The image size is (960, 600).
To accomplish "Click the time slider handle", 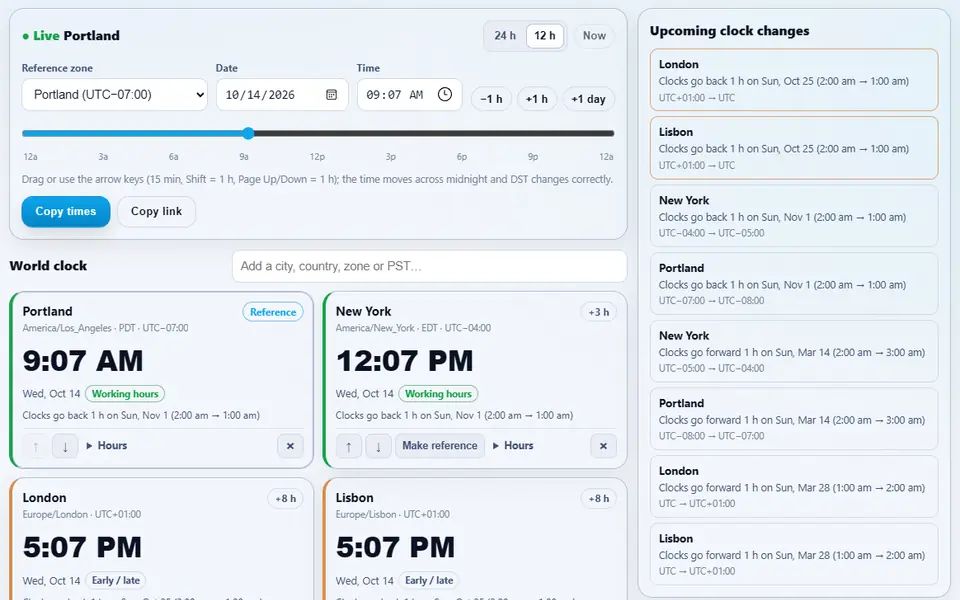I will [248, 133].
